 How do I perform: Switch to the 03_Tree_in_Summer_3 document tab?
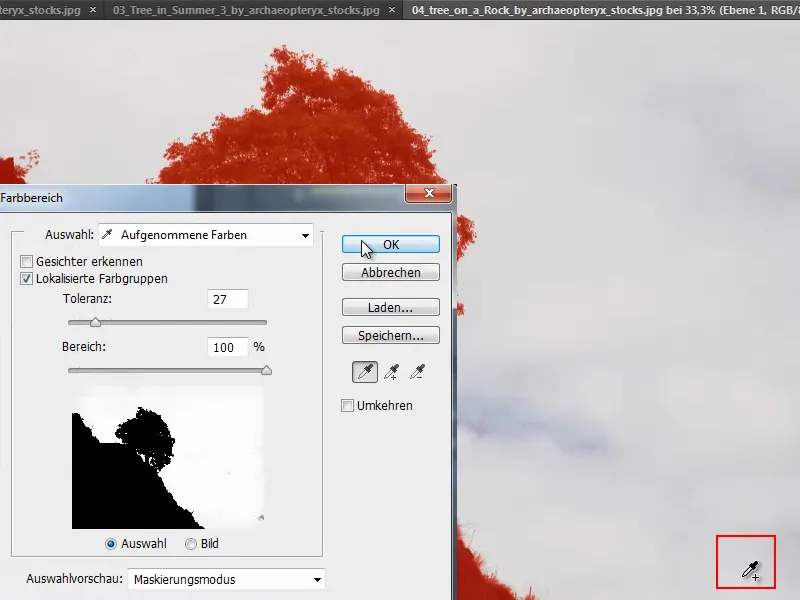[x=246, y=10]
